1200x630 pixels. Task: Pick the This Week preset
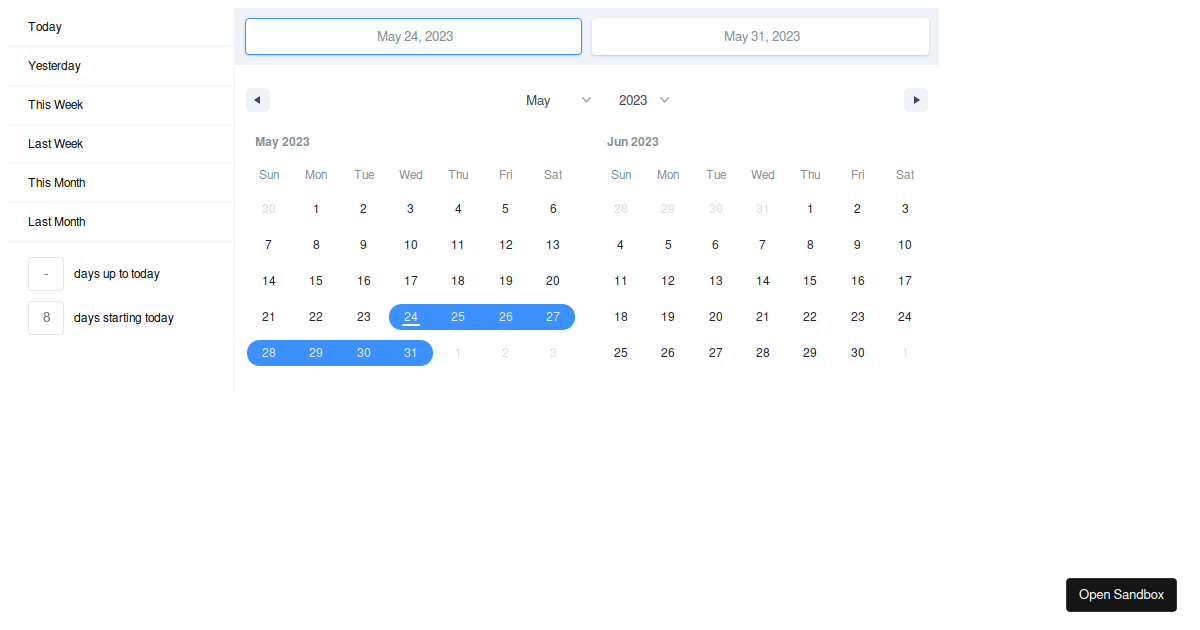click(x=56, y=105)
